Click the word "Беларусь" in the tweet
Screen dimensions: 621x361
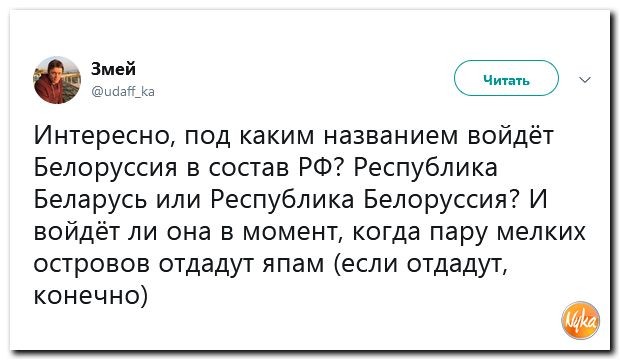pyautogui.click(x=91, y=199)
